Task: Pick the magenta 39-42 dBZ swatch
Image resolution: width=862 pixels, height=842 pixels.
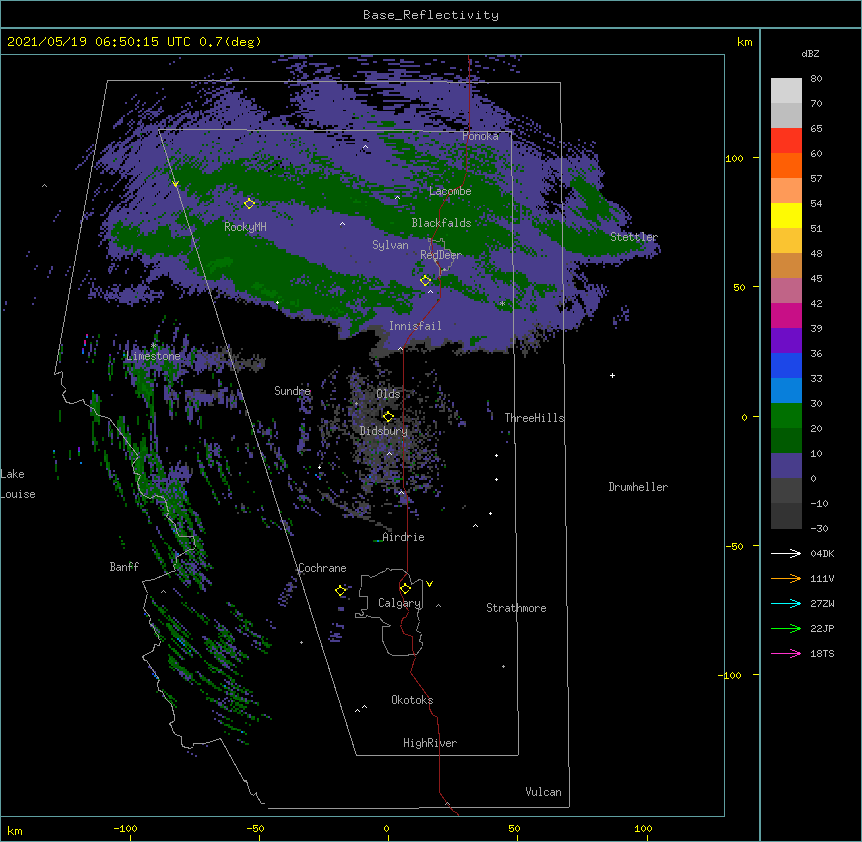Action: point(786,315)
